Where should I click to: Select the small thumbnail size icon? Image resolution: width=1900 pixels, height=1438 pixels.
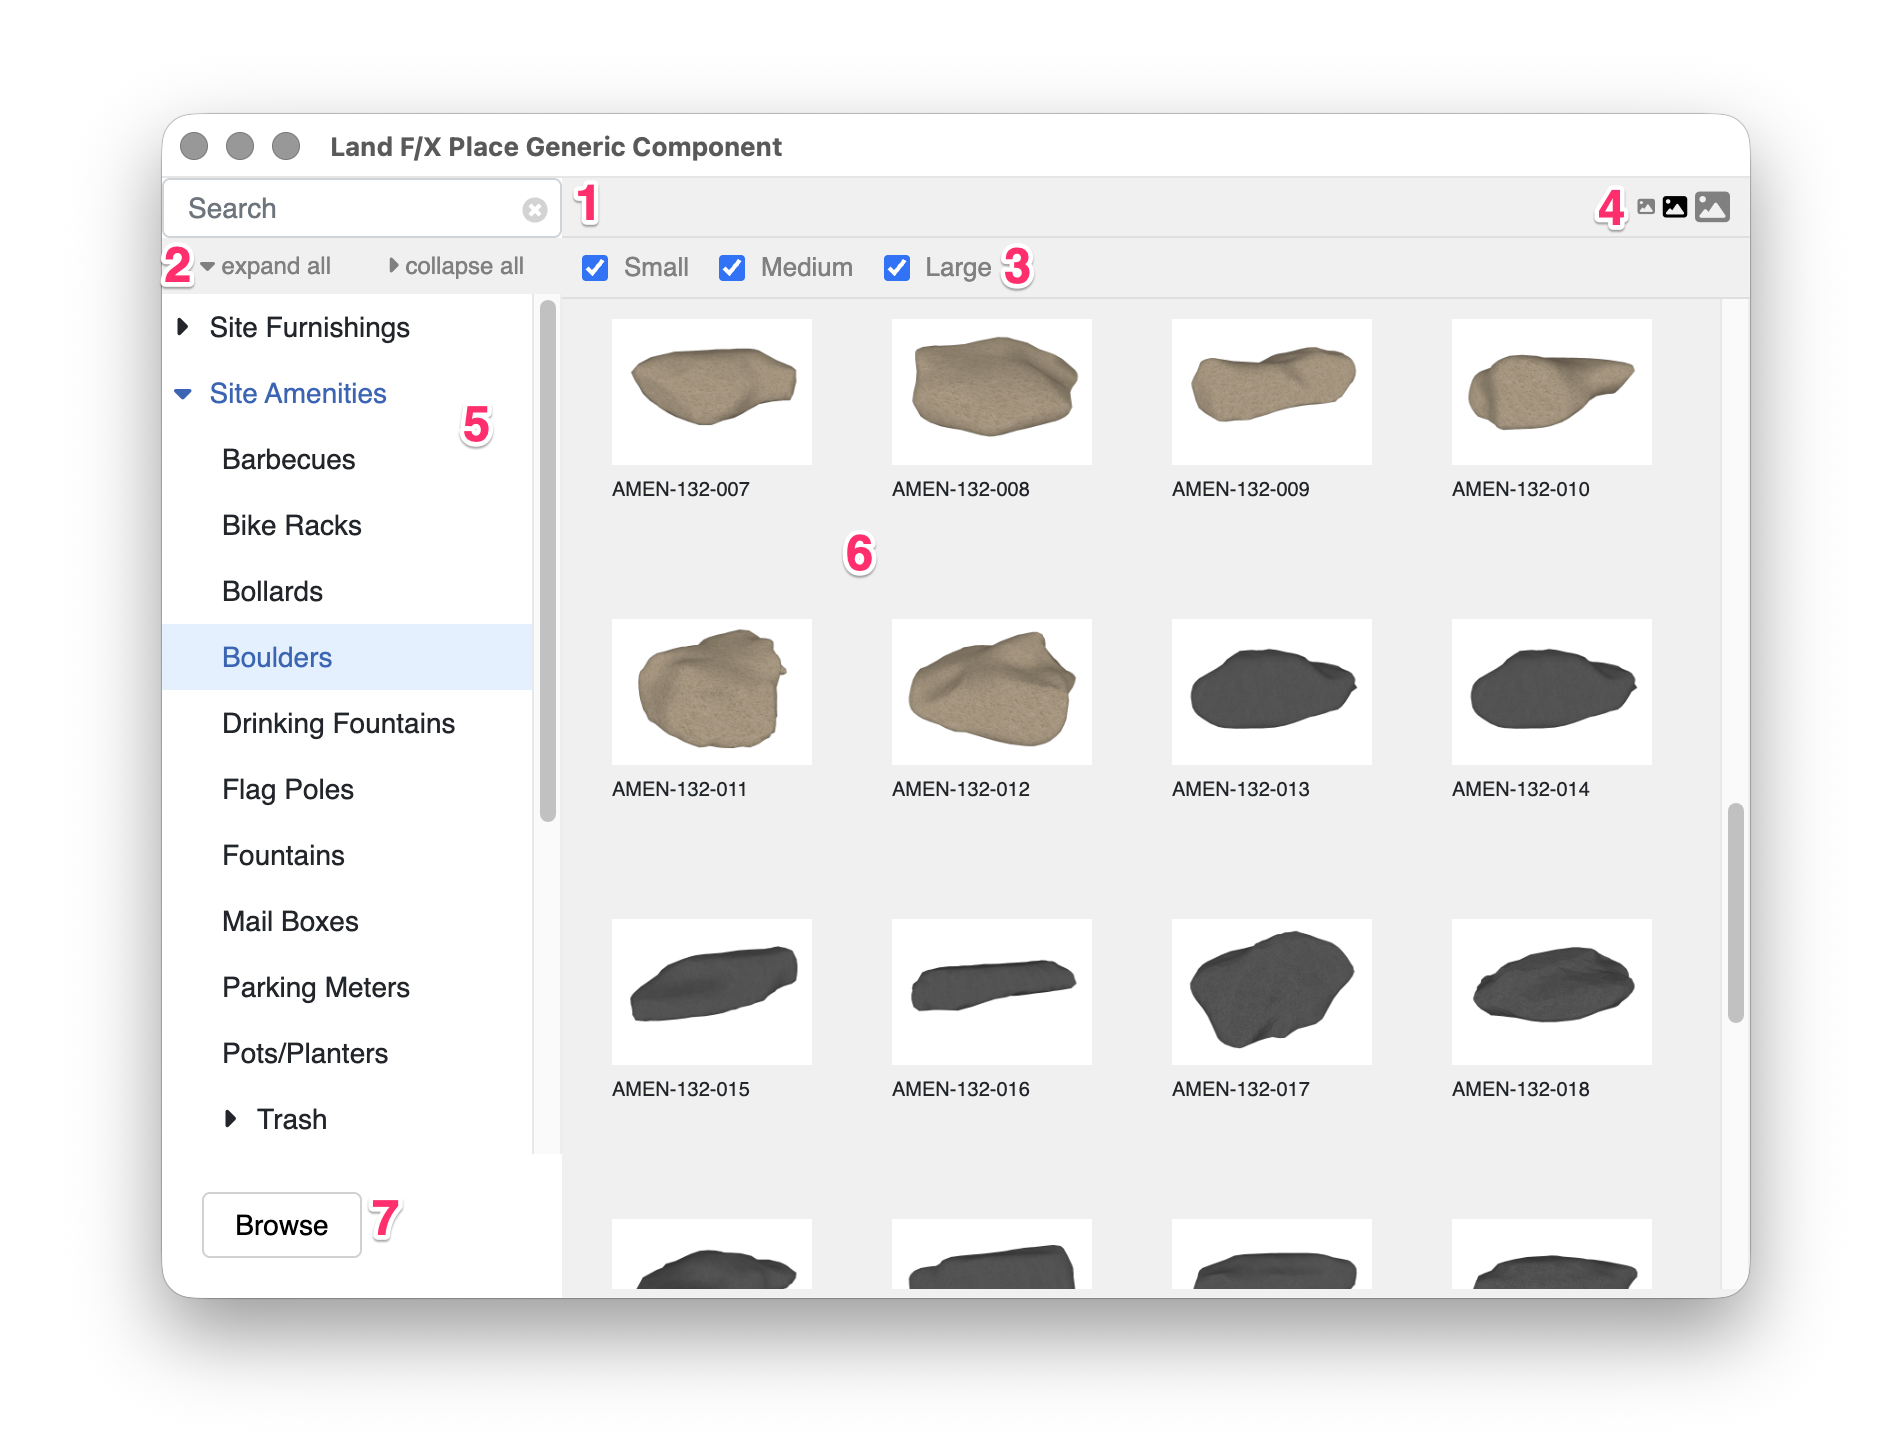[1646, 207]
